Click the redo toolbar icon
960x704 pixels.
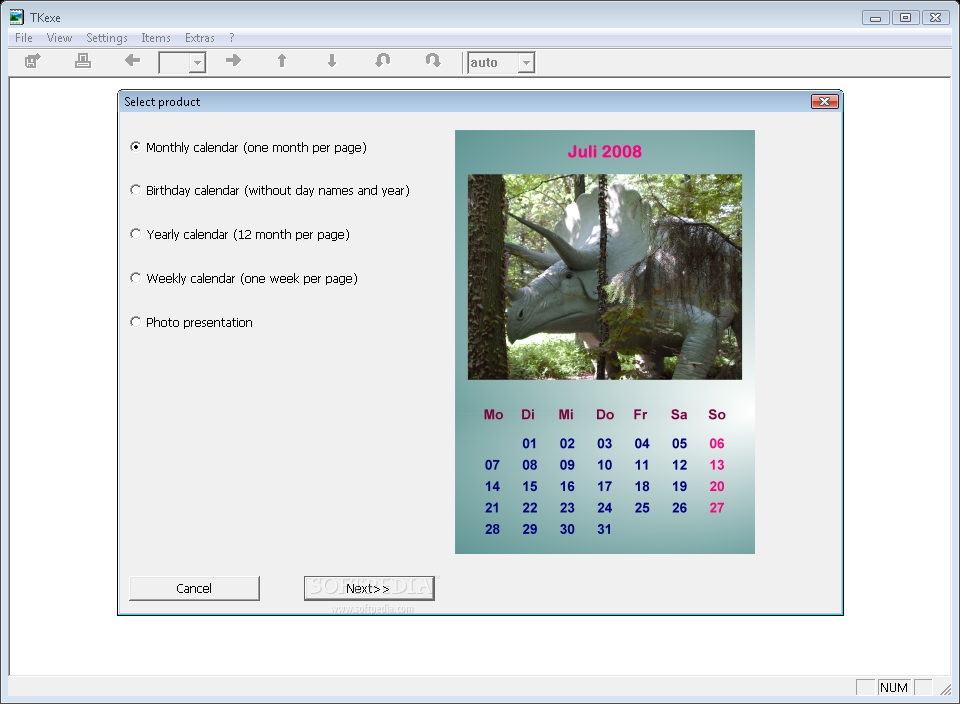[433, 60]
